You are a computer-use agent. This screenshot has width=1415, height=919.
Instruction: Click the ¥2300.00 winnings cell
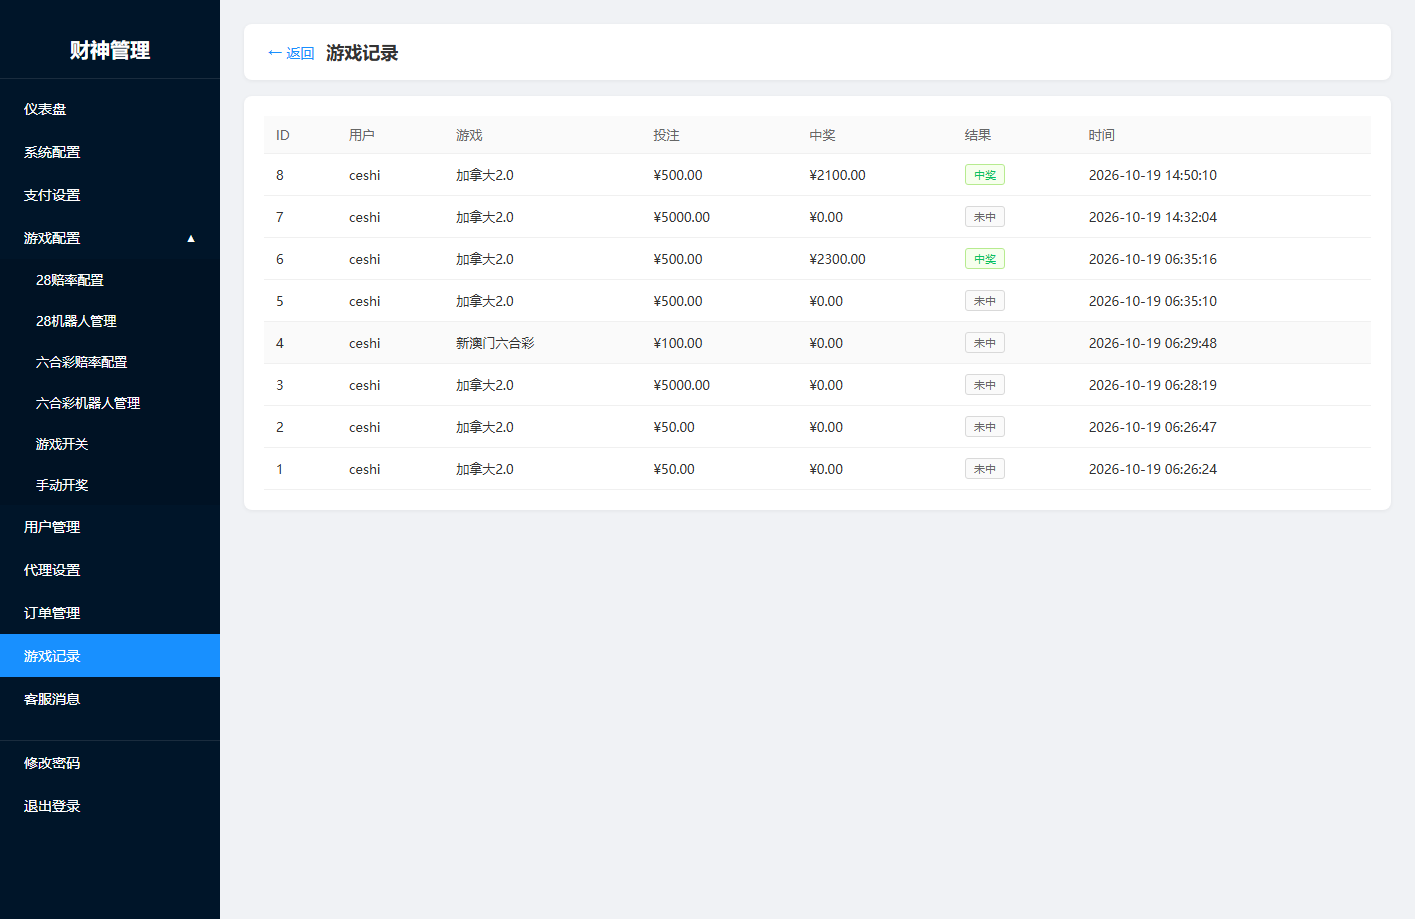(838, 259)
